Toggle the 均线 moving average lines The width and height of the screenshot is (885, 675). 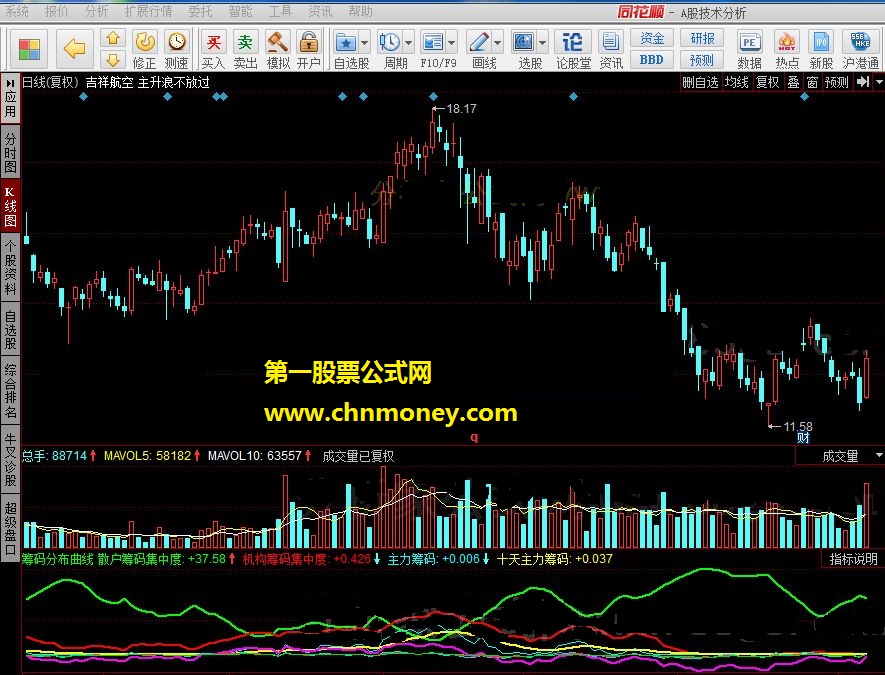[x=737, y=82]
